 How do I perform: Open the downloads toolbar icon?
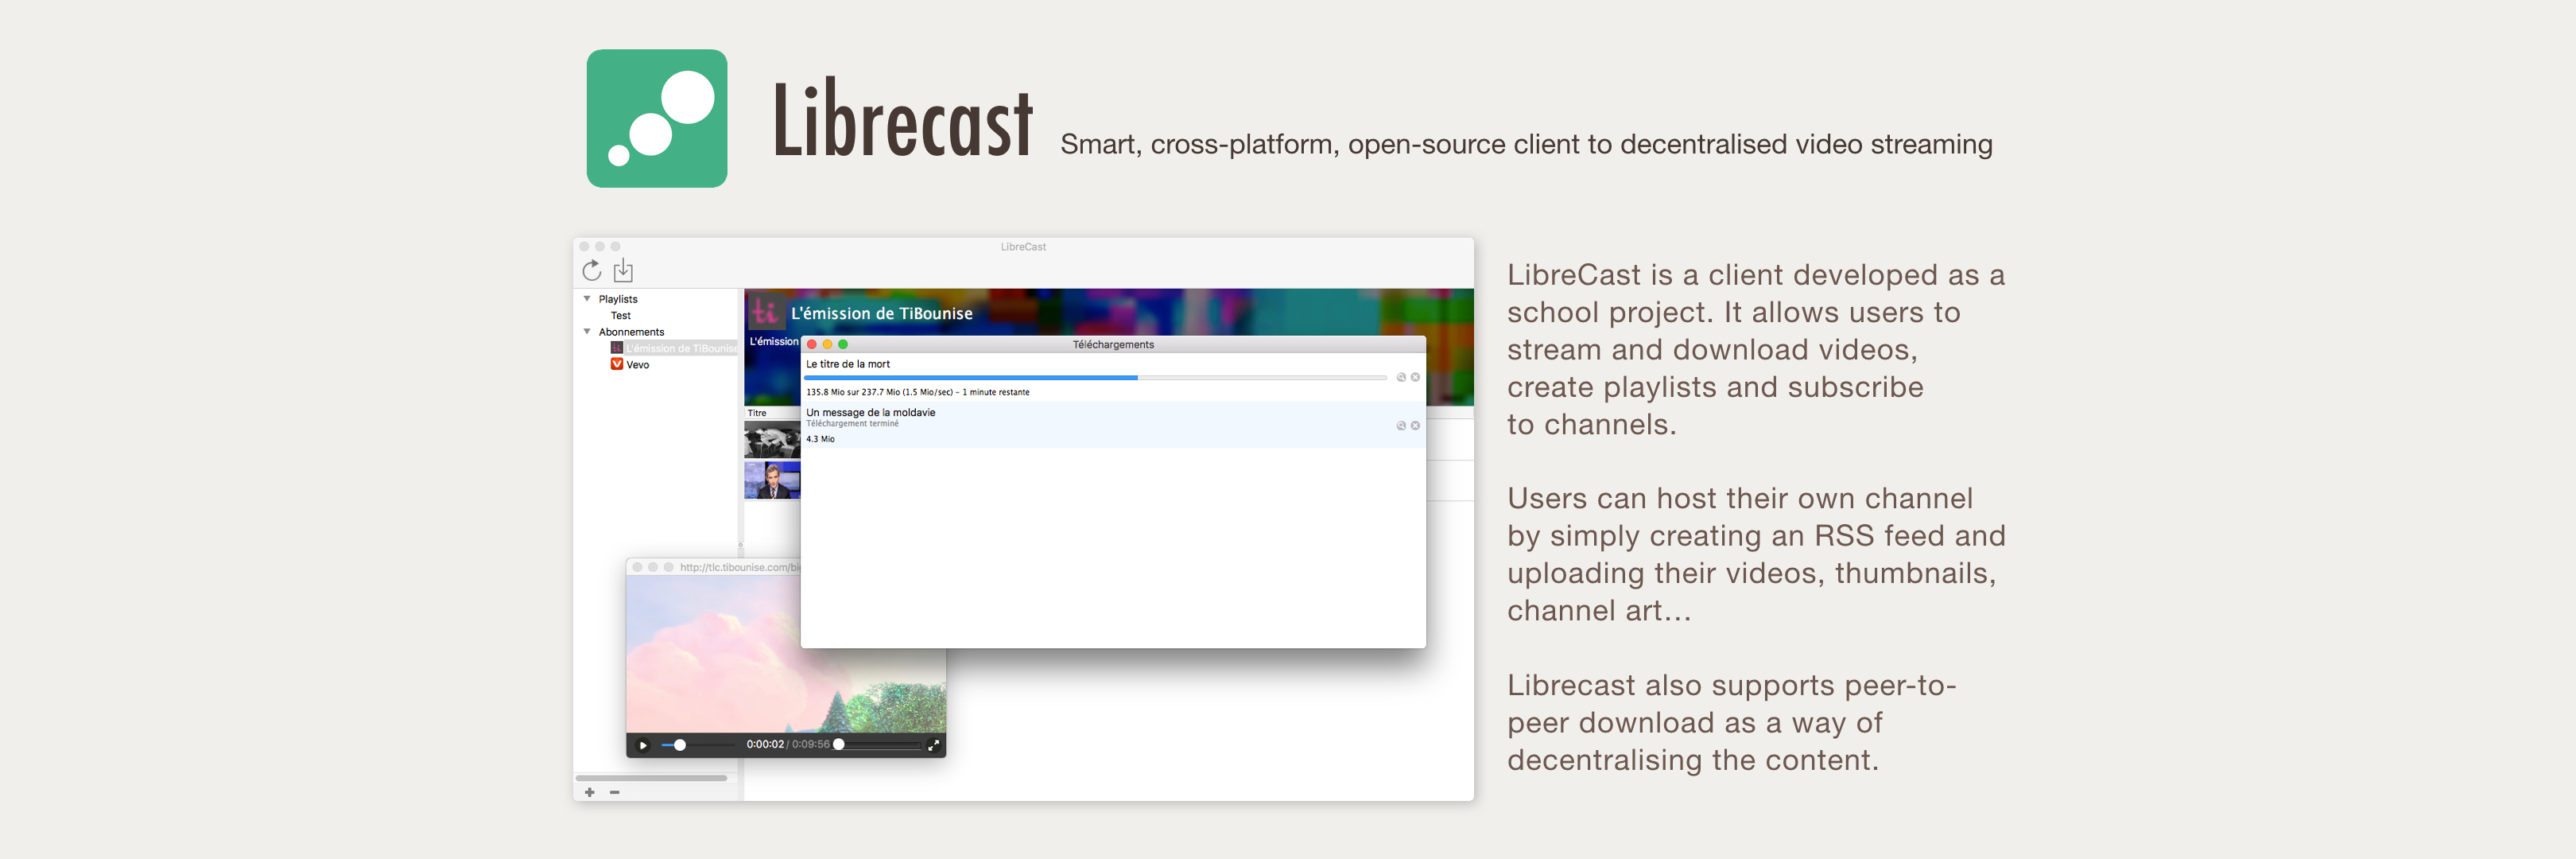623,270
